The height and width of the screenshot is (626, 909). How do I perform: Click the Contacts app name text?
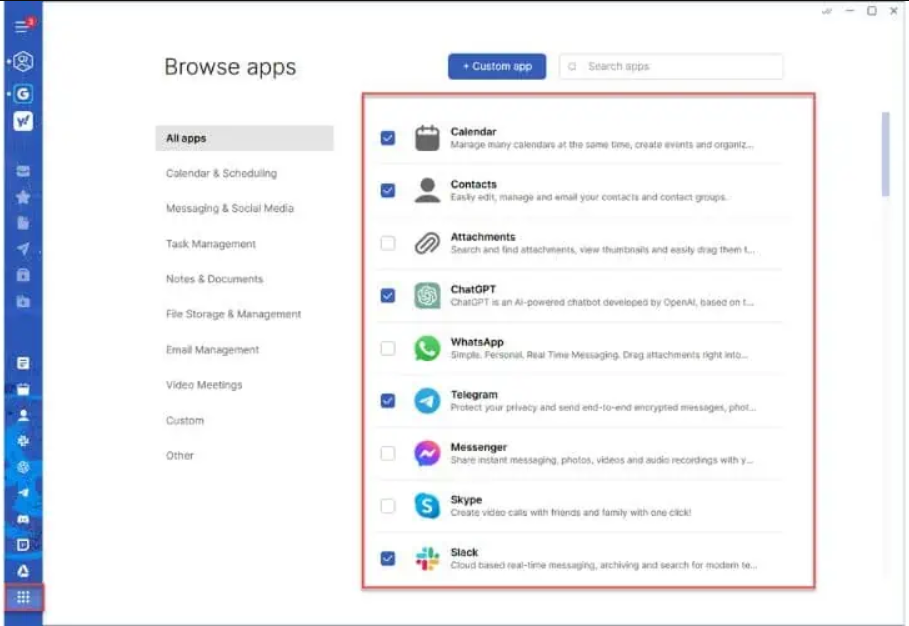point(474,184)
